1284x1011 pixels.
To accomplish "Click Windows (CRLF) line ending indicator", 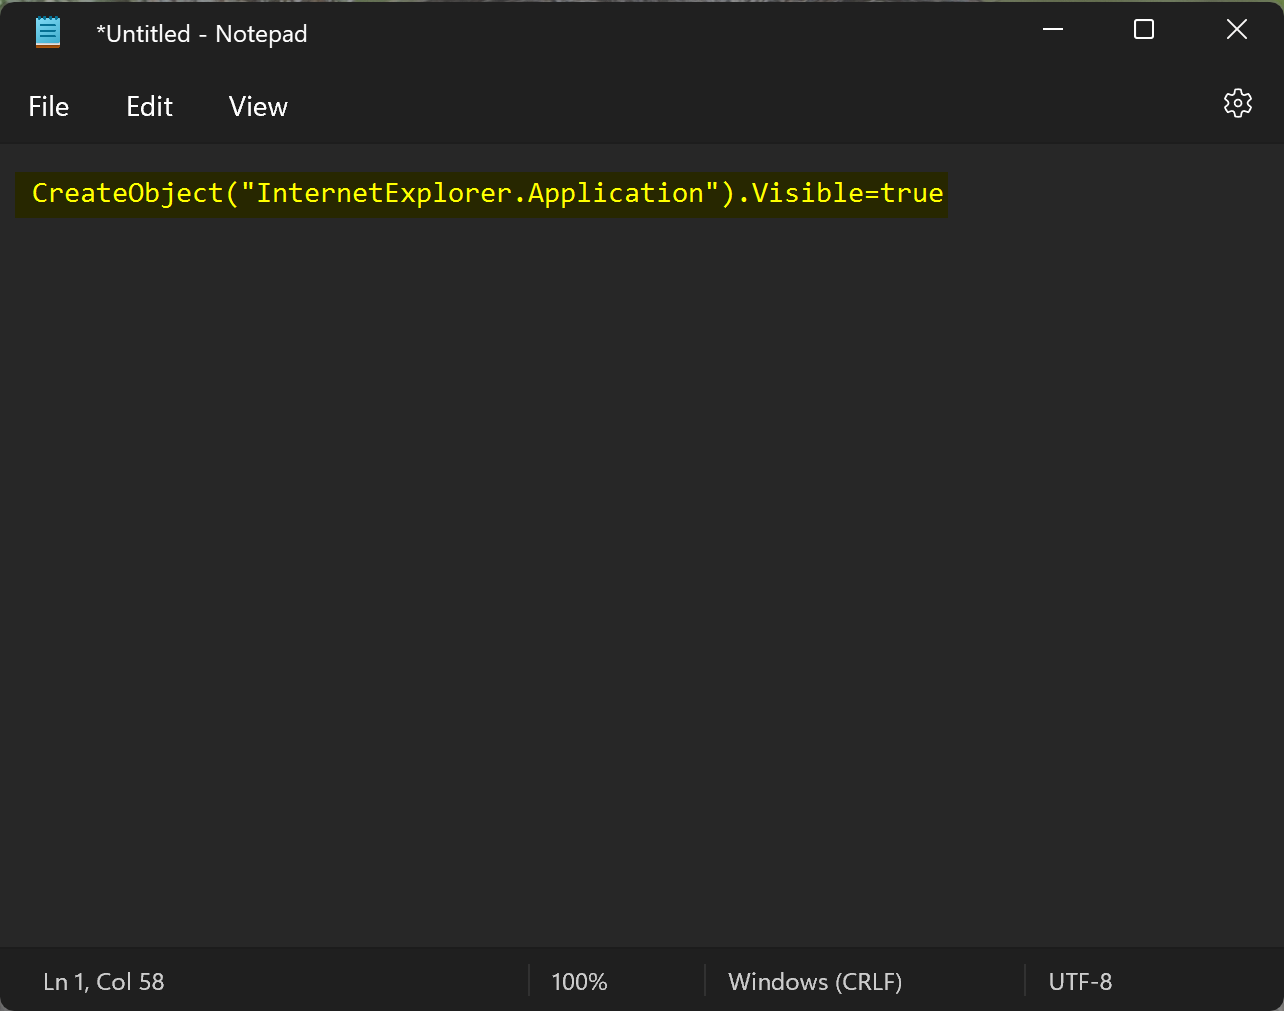I will (815, 982).
